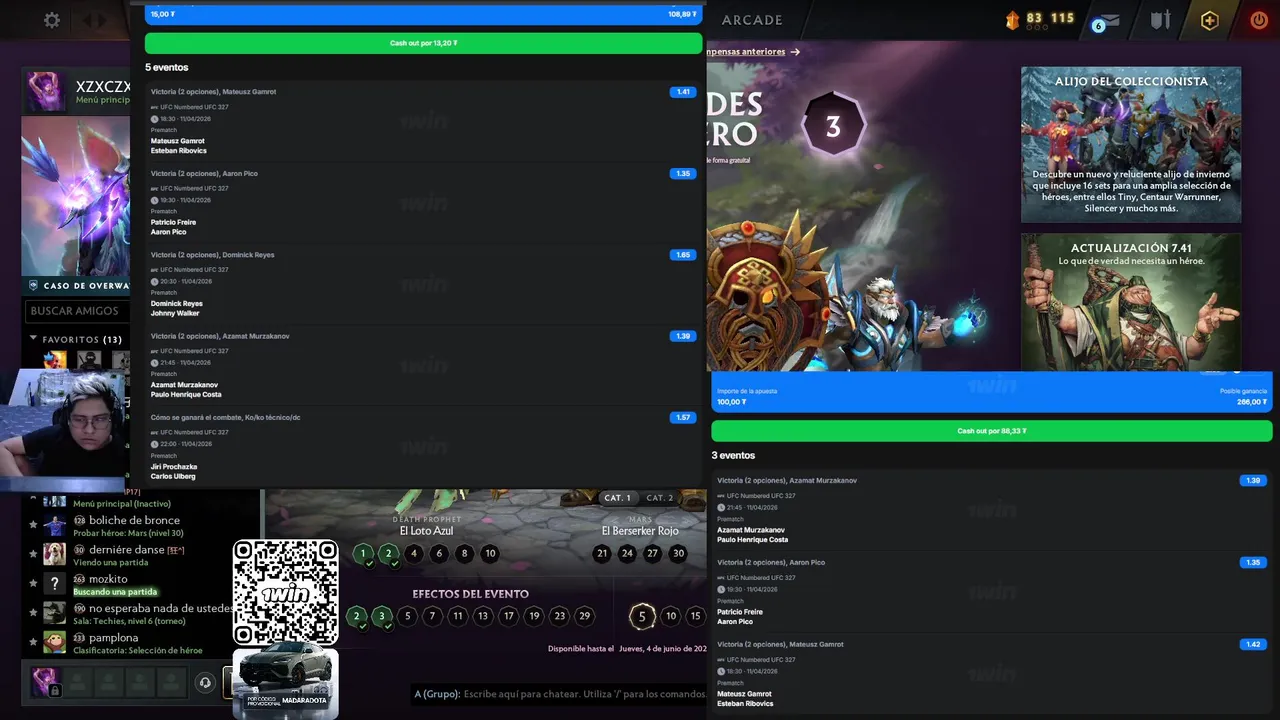1280x720 pixels.
Task: Click the star next to mozkito
Action: point(33,584)
